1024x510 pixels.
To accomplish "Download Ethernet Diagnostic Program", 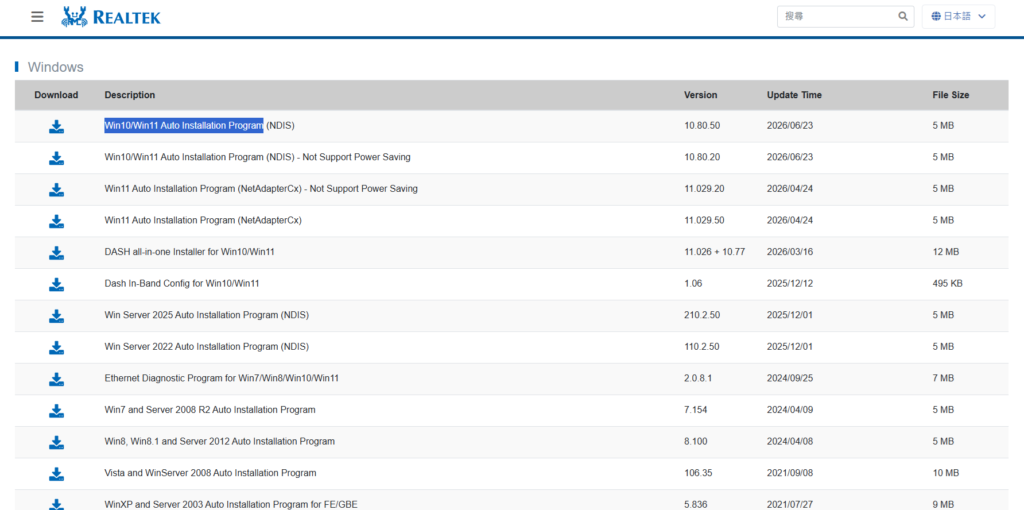I will [57, 379].
